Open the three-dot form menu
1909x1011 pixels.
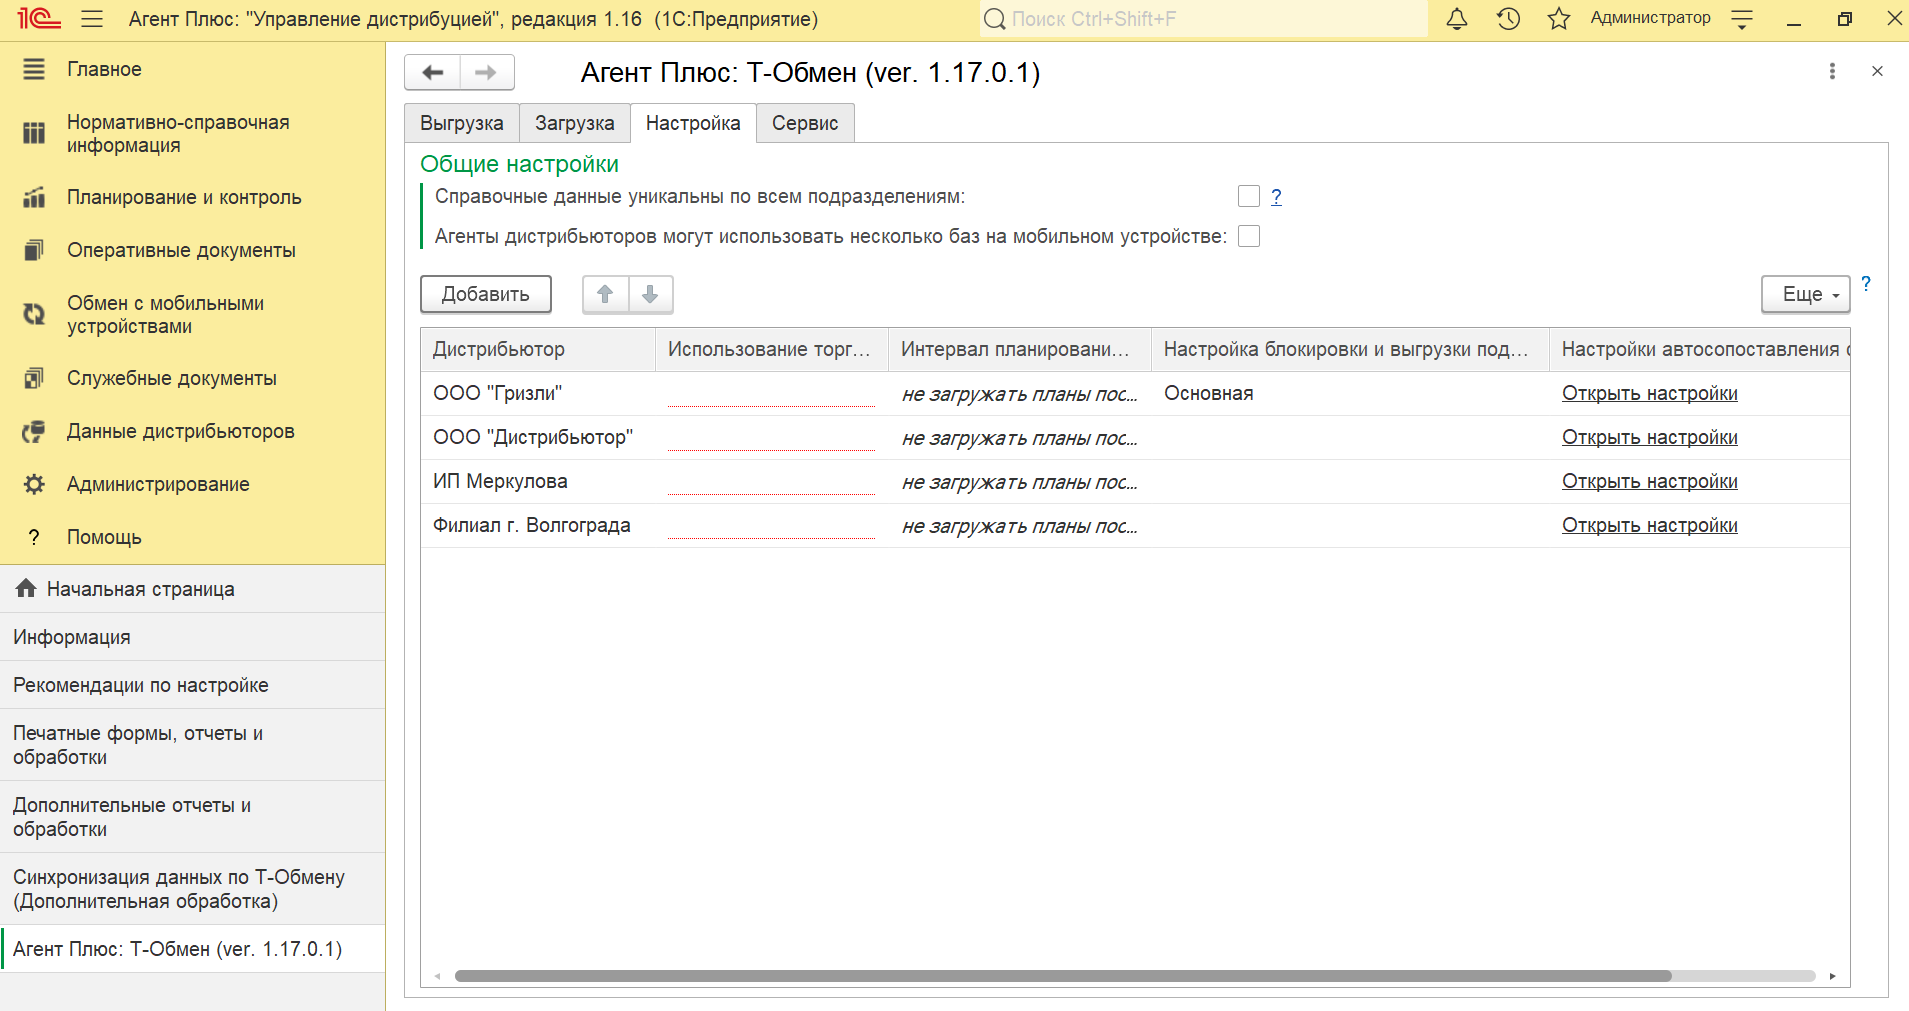pyautogui.click(x=1832, y=71)
